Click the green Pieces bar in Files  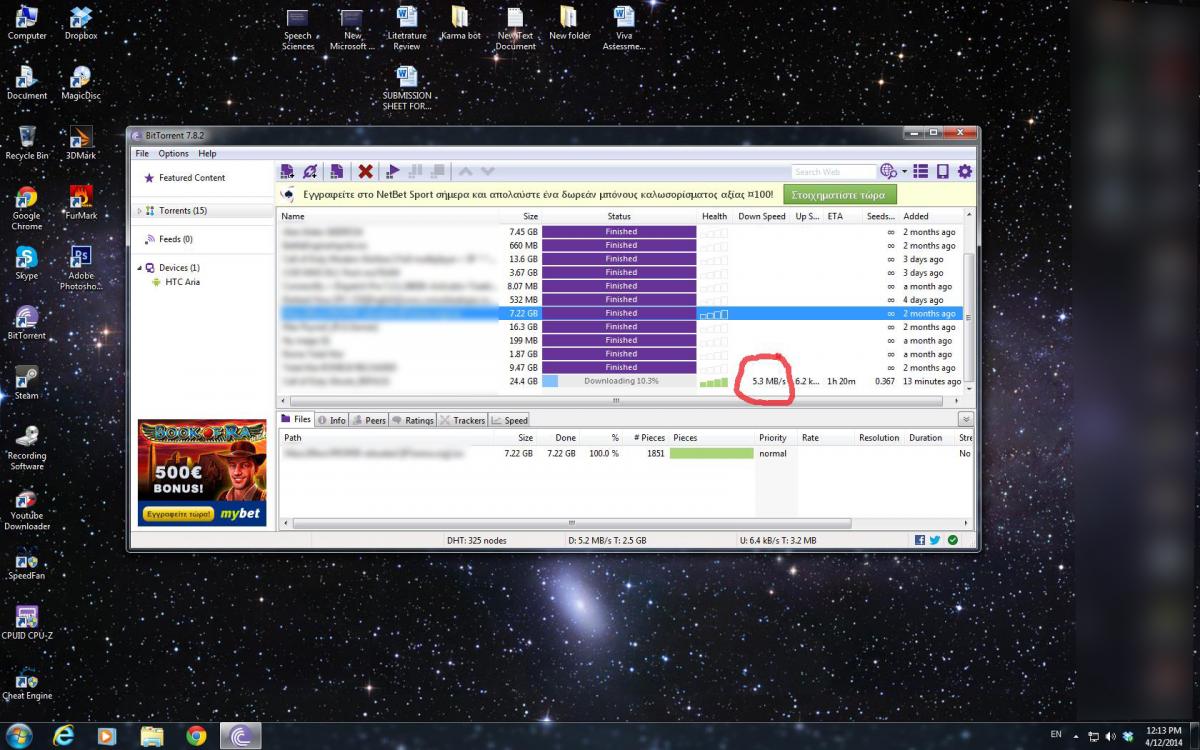711,453
